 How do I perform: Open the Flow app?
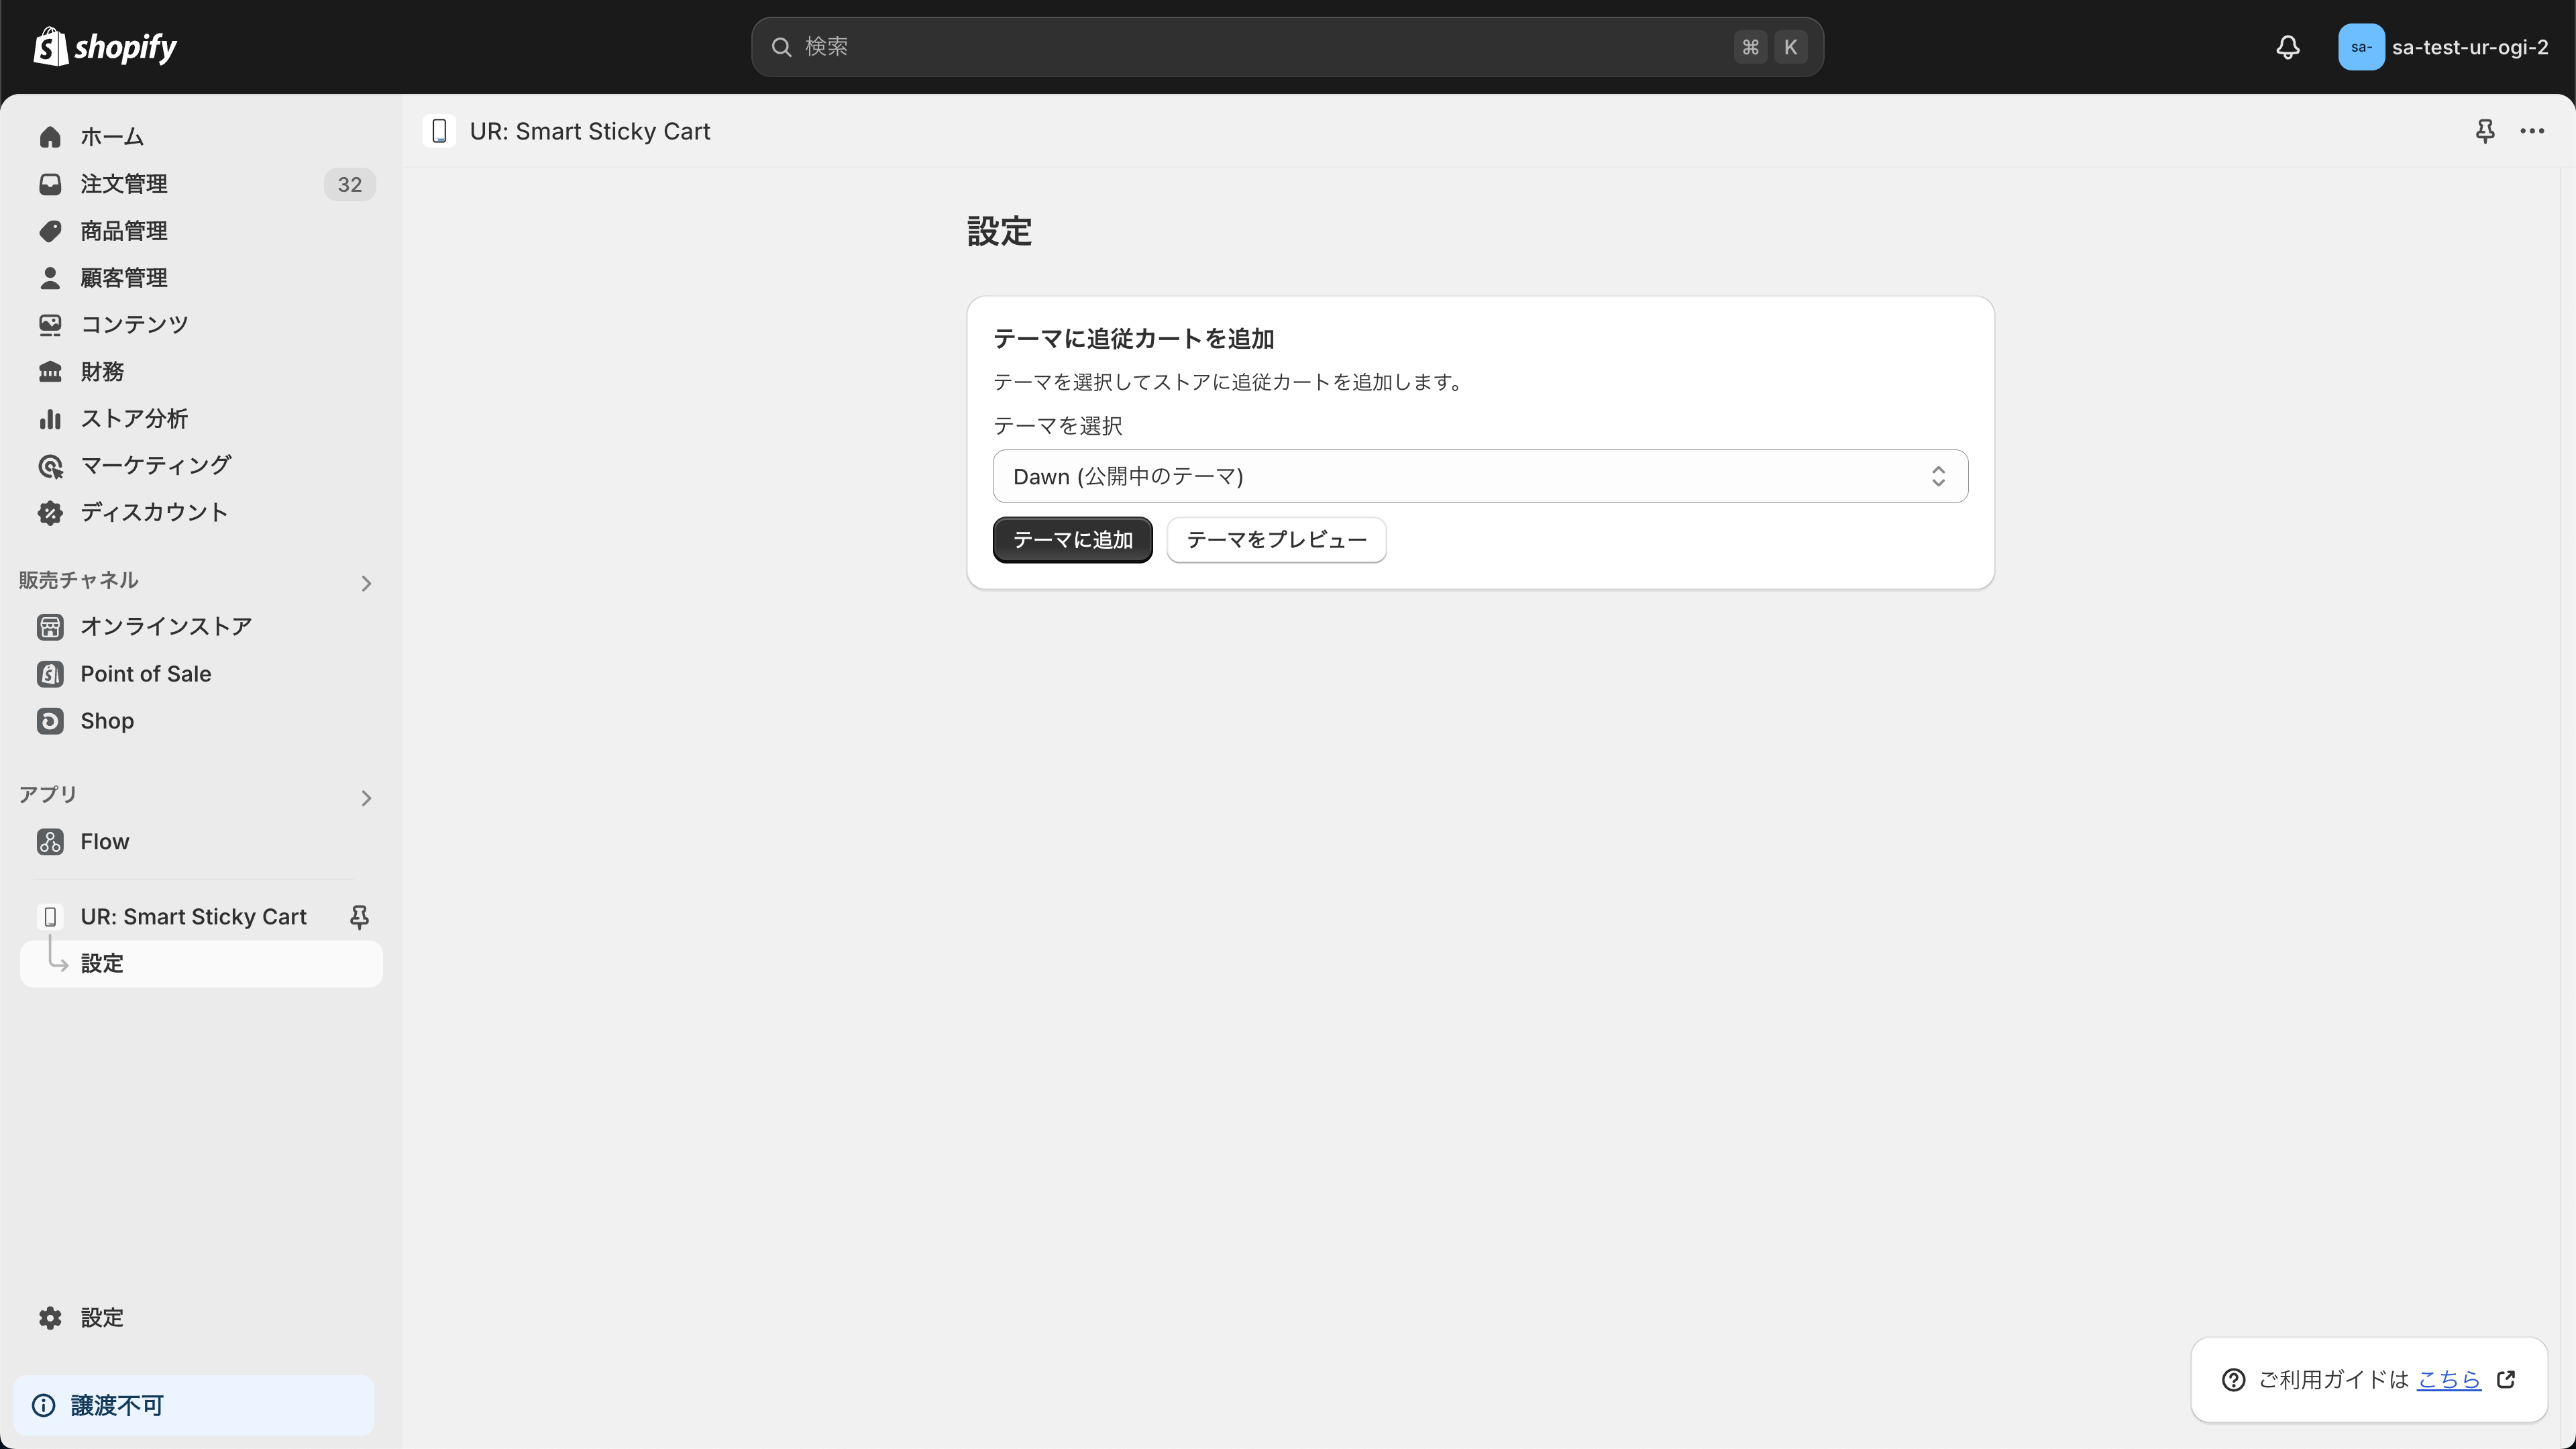point(105,841)
